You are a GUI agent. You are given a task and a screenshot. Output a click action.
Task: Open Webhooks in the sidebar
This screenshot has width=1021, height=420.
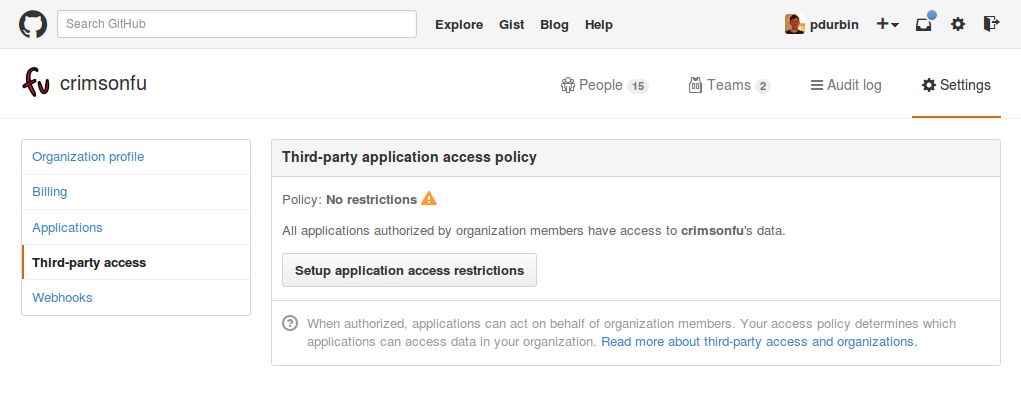136,298
